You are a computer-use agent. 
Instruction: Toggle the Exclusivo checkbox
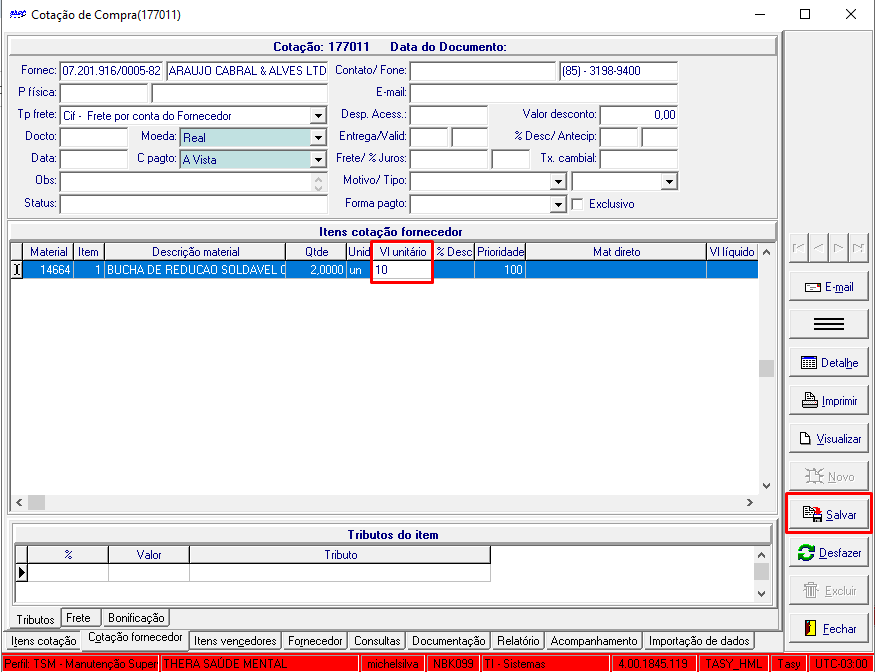pyautogui.click(x=578, y=204)
